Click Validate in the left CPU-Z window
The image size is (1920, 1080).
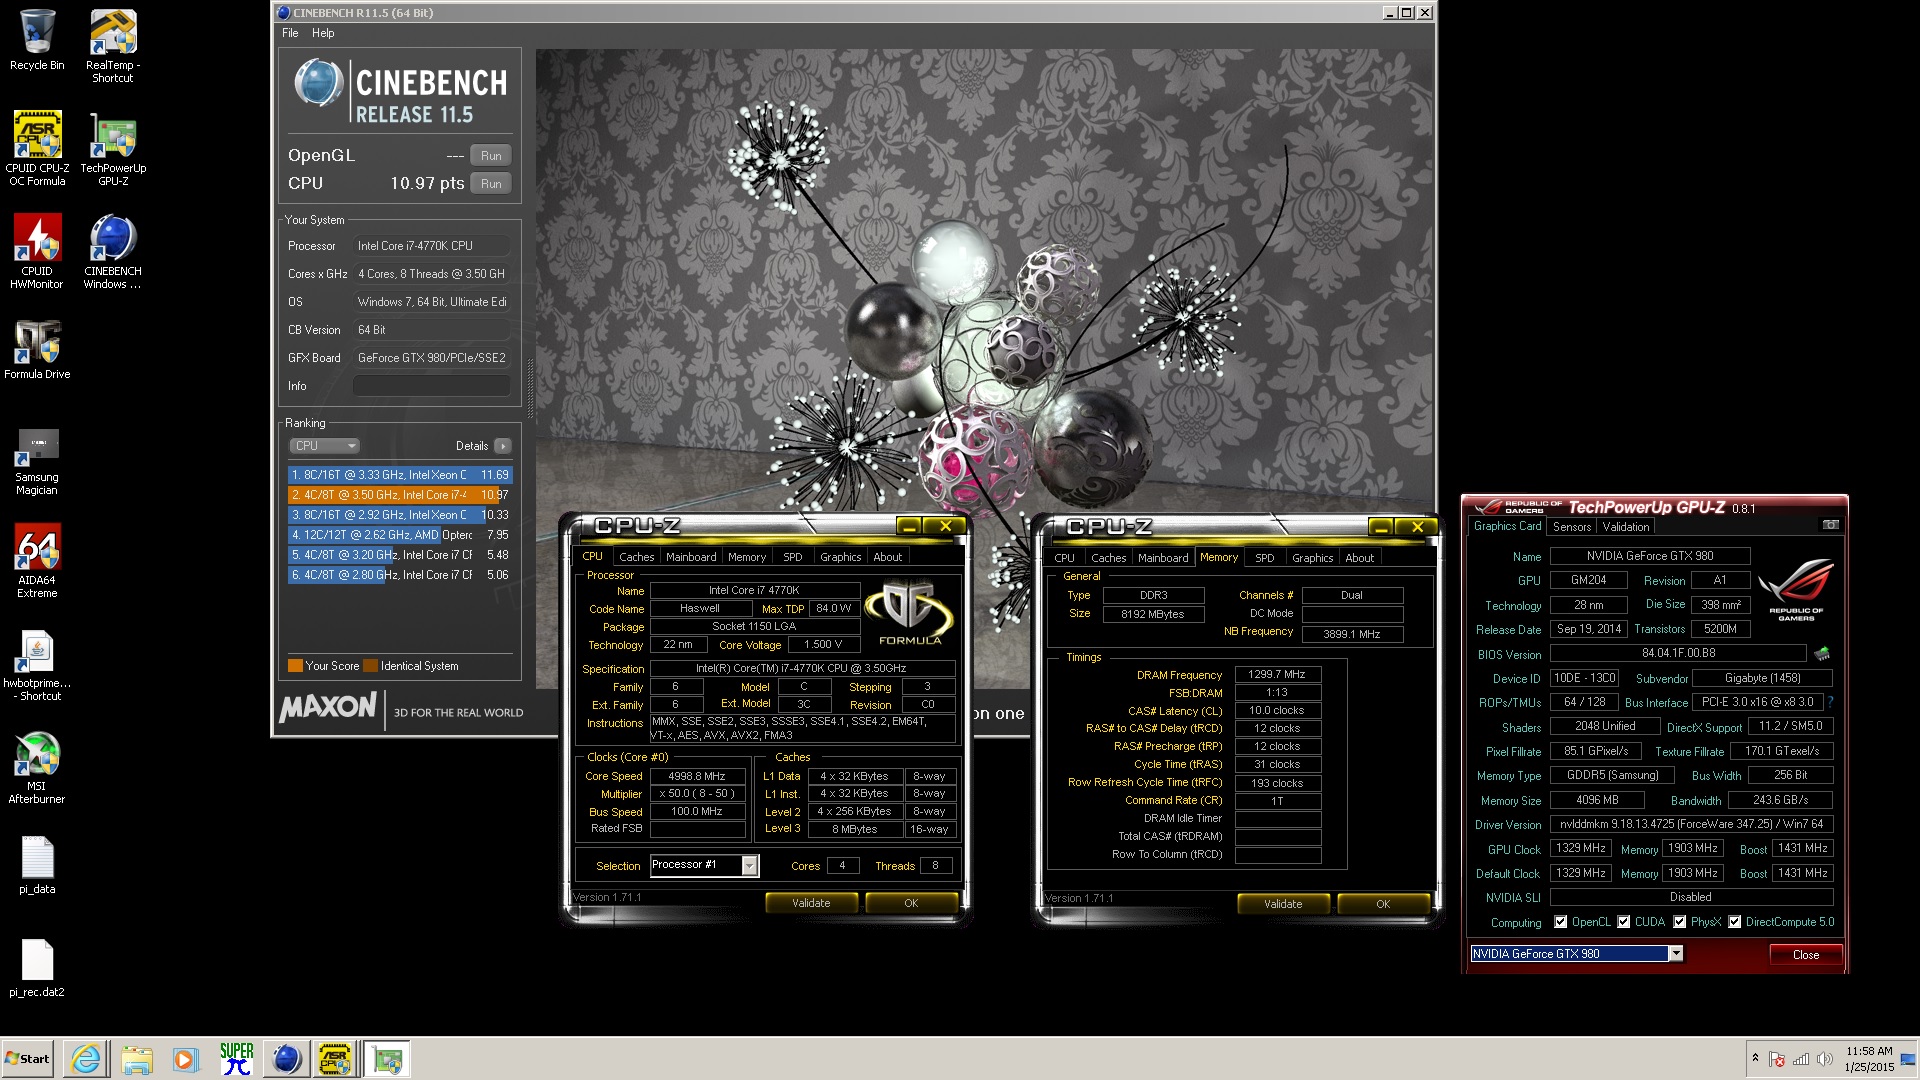click(811, 903)
